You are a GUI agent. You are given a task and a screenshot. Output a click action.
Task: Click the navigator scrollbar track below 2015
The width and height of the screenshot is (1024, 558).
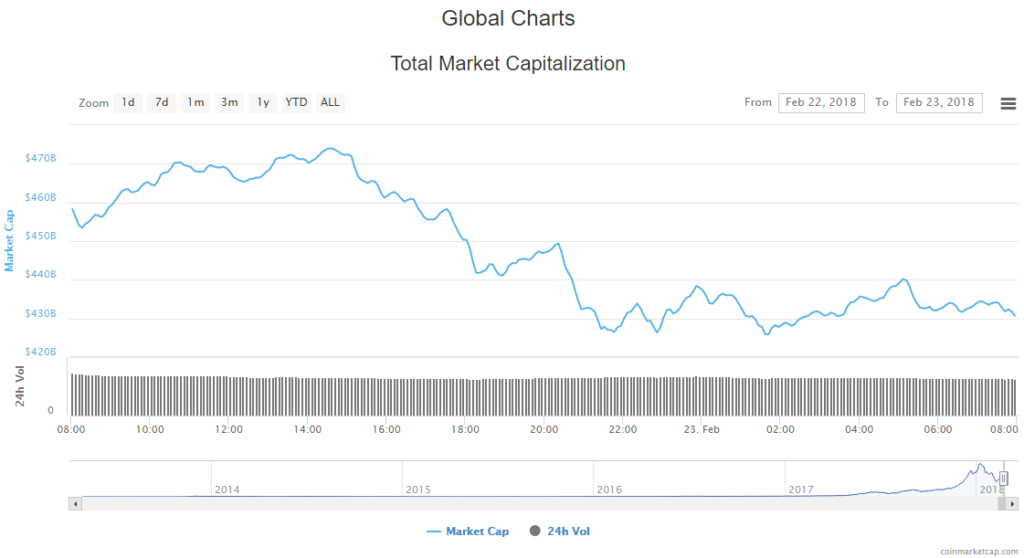(x=418, y=503)
